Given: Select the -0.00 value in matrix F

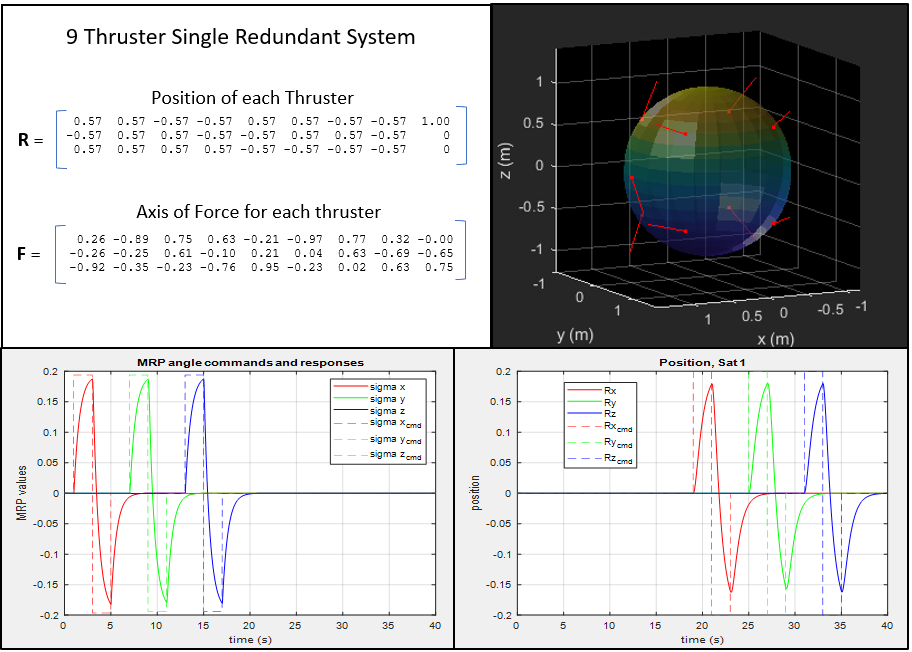Looking at the screenshot, I should [x=436, y=240].
